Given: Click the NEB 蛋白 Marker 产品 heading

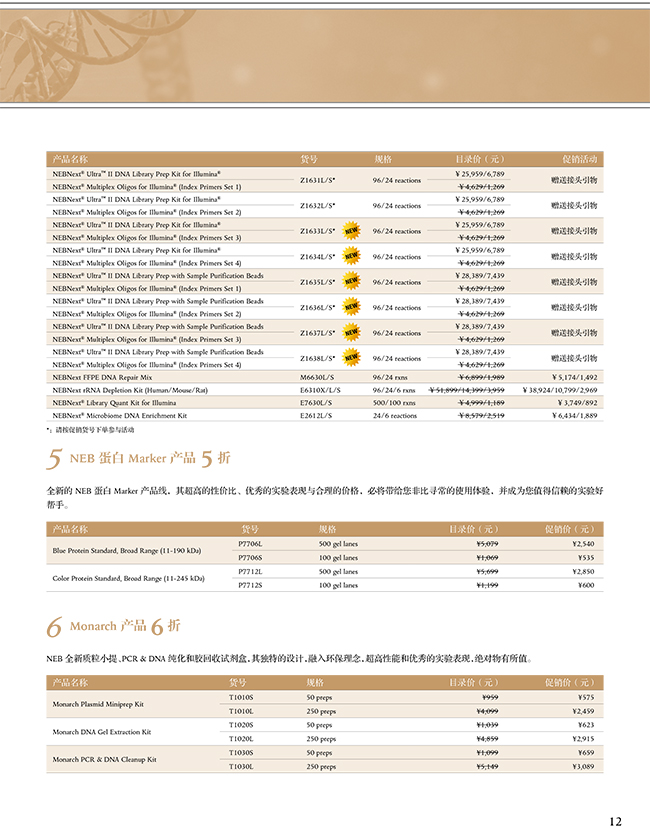Looking at the screenshot, I should 132,459.
